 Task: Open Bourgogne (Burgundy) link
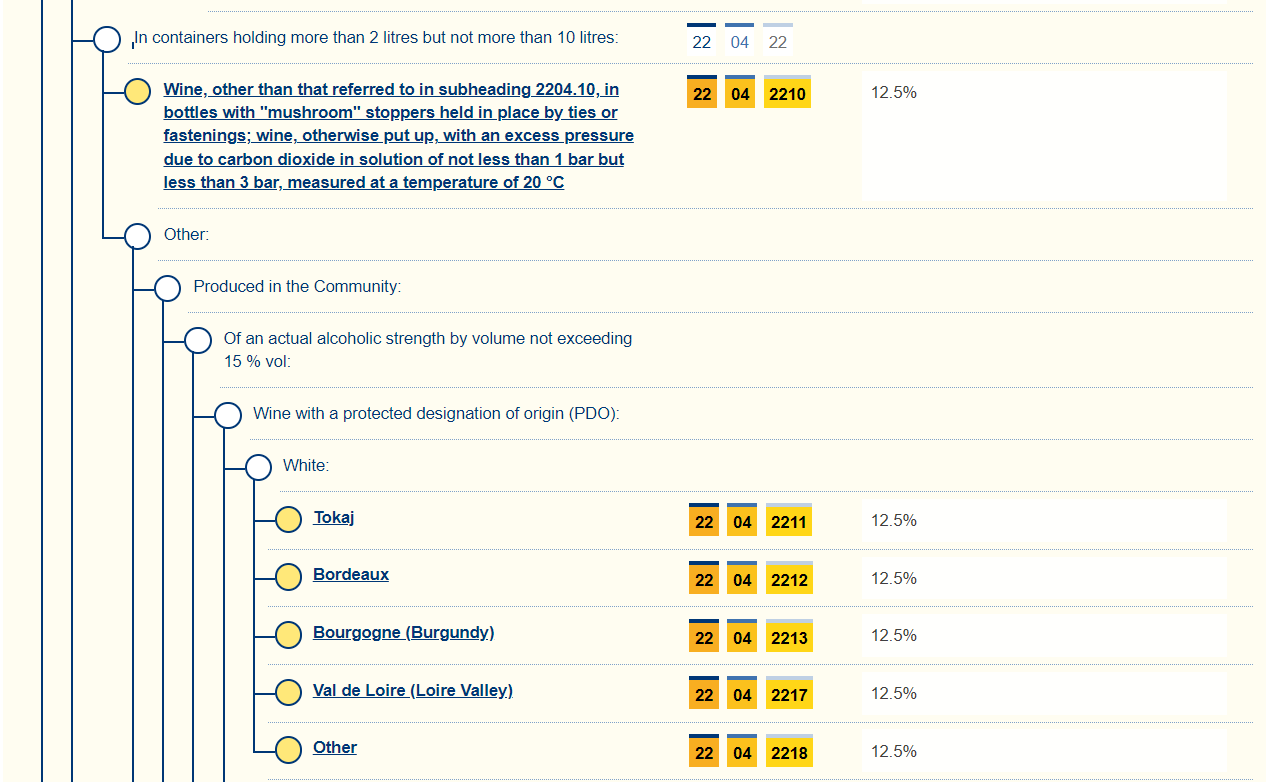403,632
